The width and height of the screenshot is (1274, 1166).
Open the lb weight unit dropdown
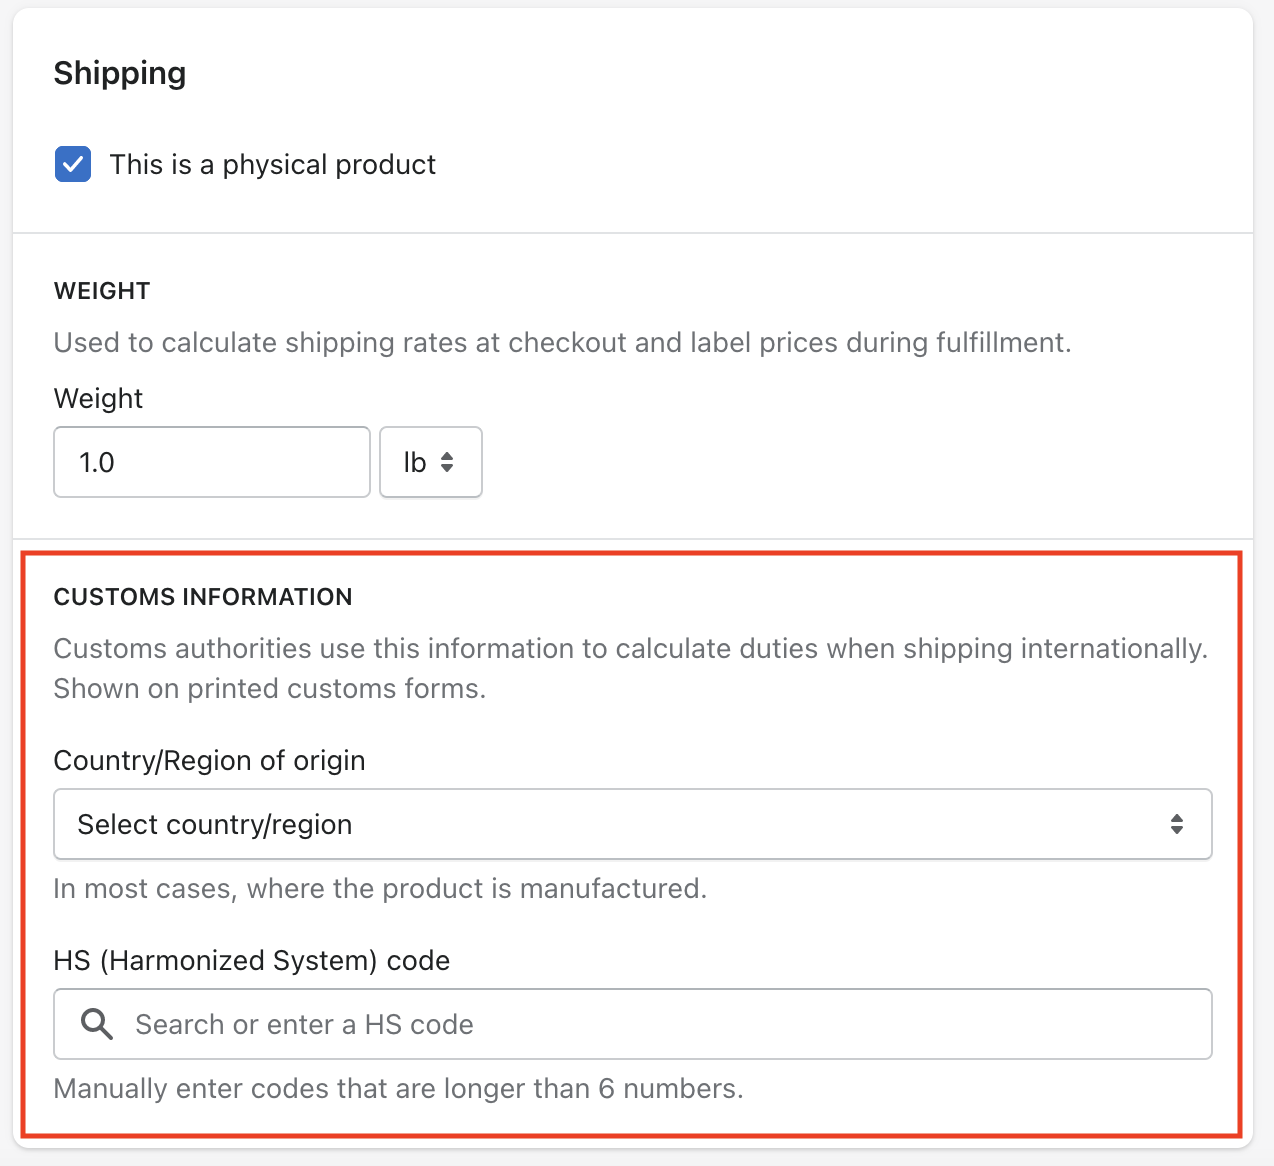pos(431,462)
